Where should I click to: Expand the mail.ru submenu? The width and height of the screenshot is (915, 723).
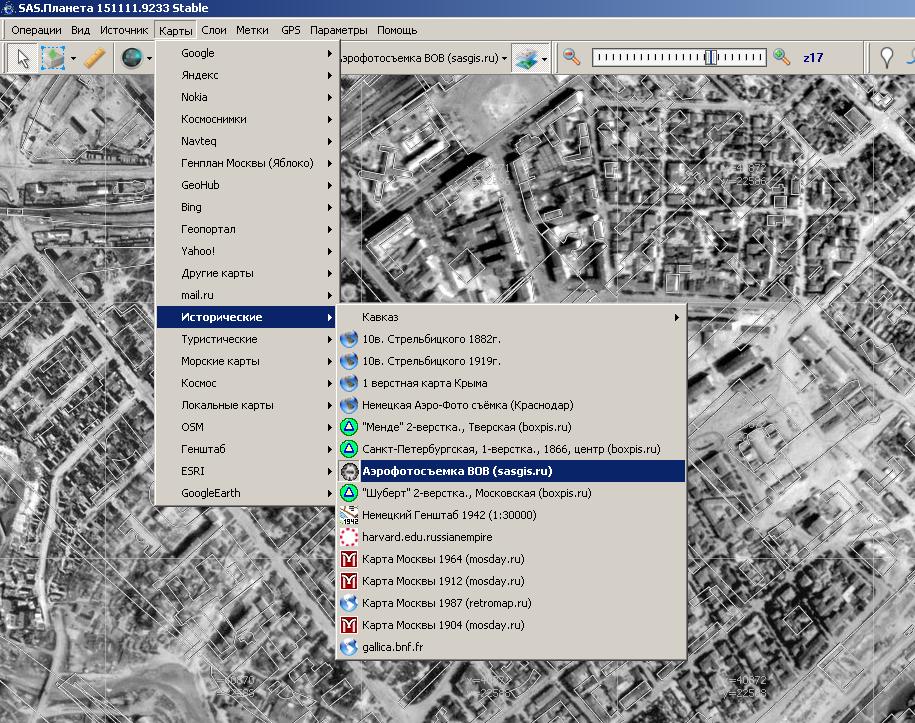click(247, 295)
